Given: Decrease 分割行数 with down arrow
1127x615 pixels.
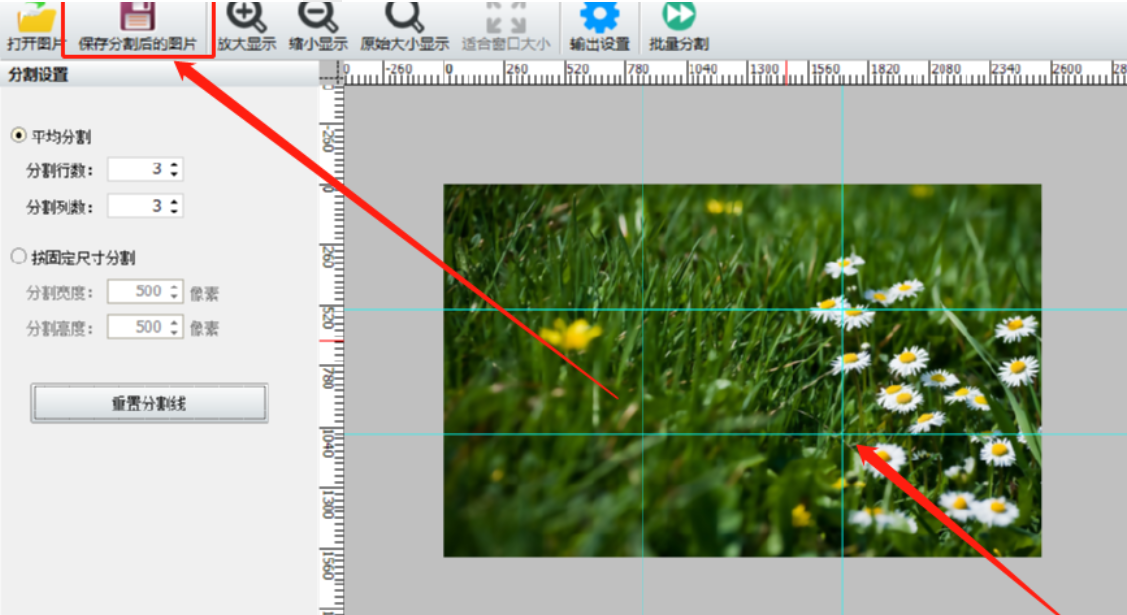Looking at the screenshot, I should click(175, 175).
